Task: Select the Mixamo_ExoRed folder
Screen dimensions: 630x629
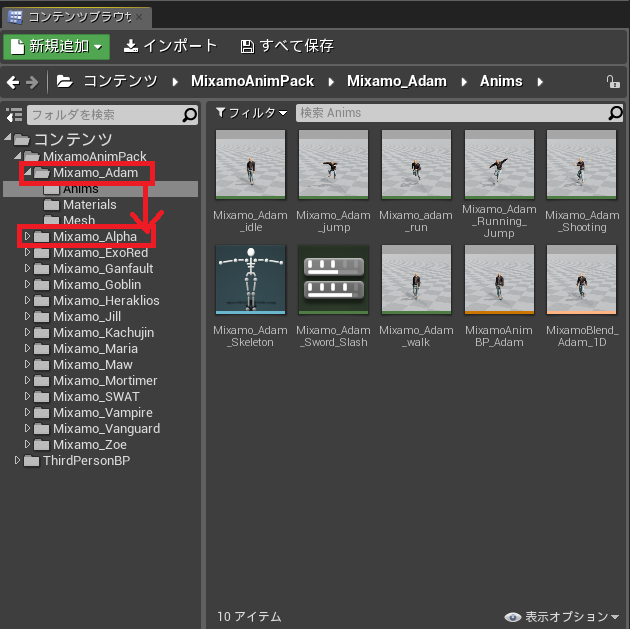Action: coord(91,253)
